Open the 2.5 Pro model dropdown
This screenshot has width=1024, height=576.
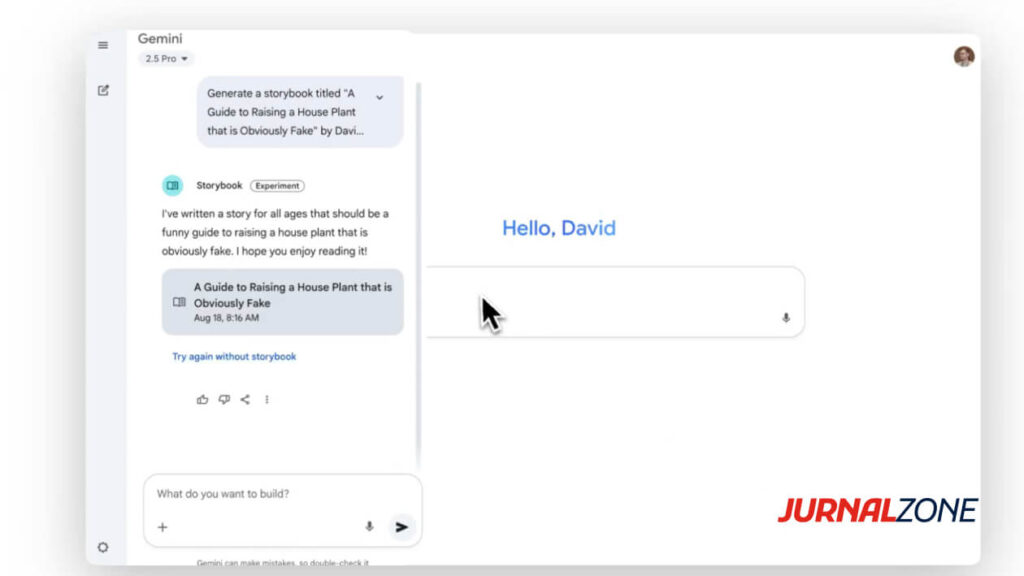[166, 59]
